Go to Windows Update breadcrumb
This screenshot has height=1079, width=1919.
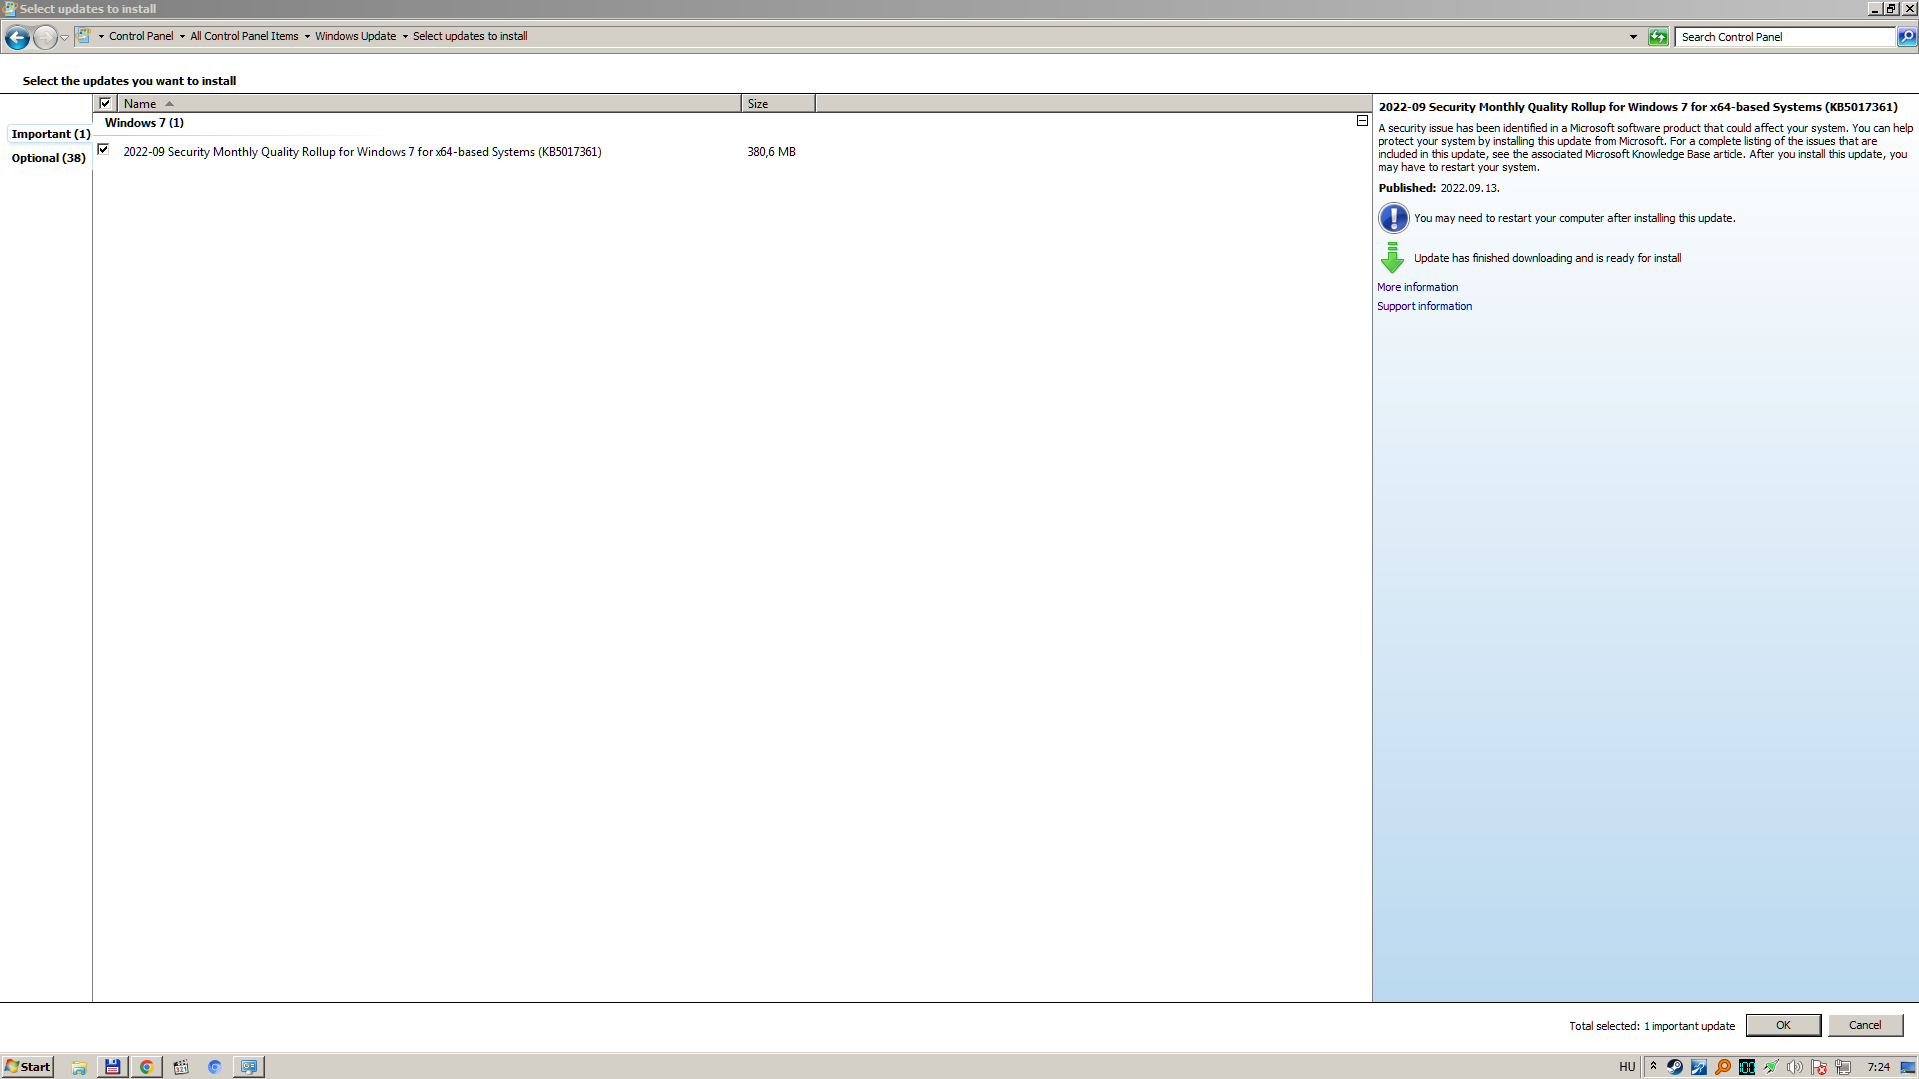355,36
